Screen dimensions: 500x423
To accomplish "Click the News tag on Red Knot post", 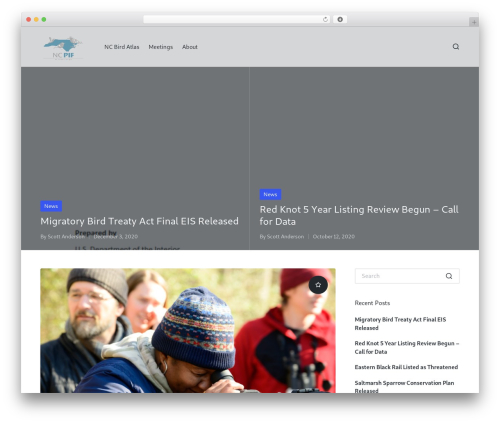I will 270,194.
